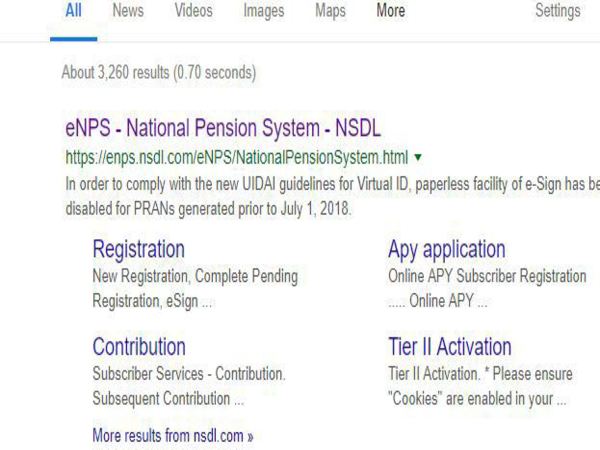600x450 pixels.
Task: Expand the More search options menu
Action: click(390, 11)
